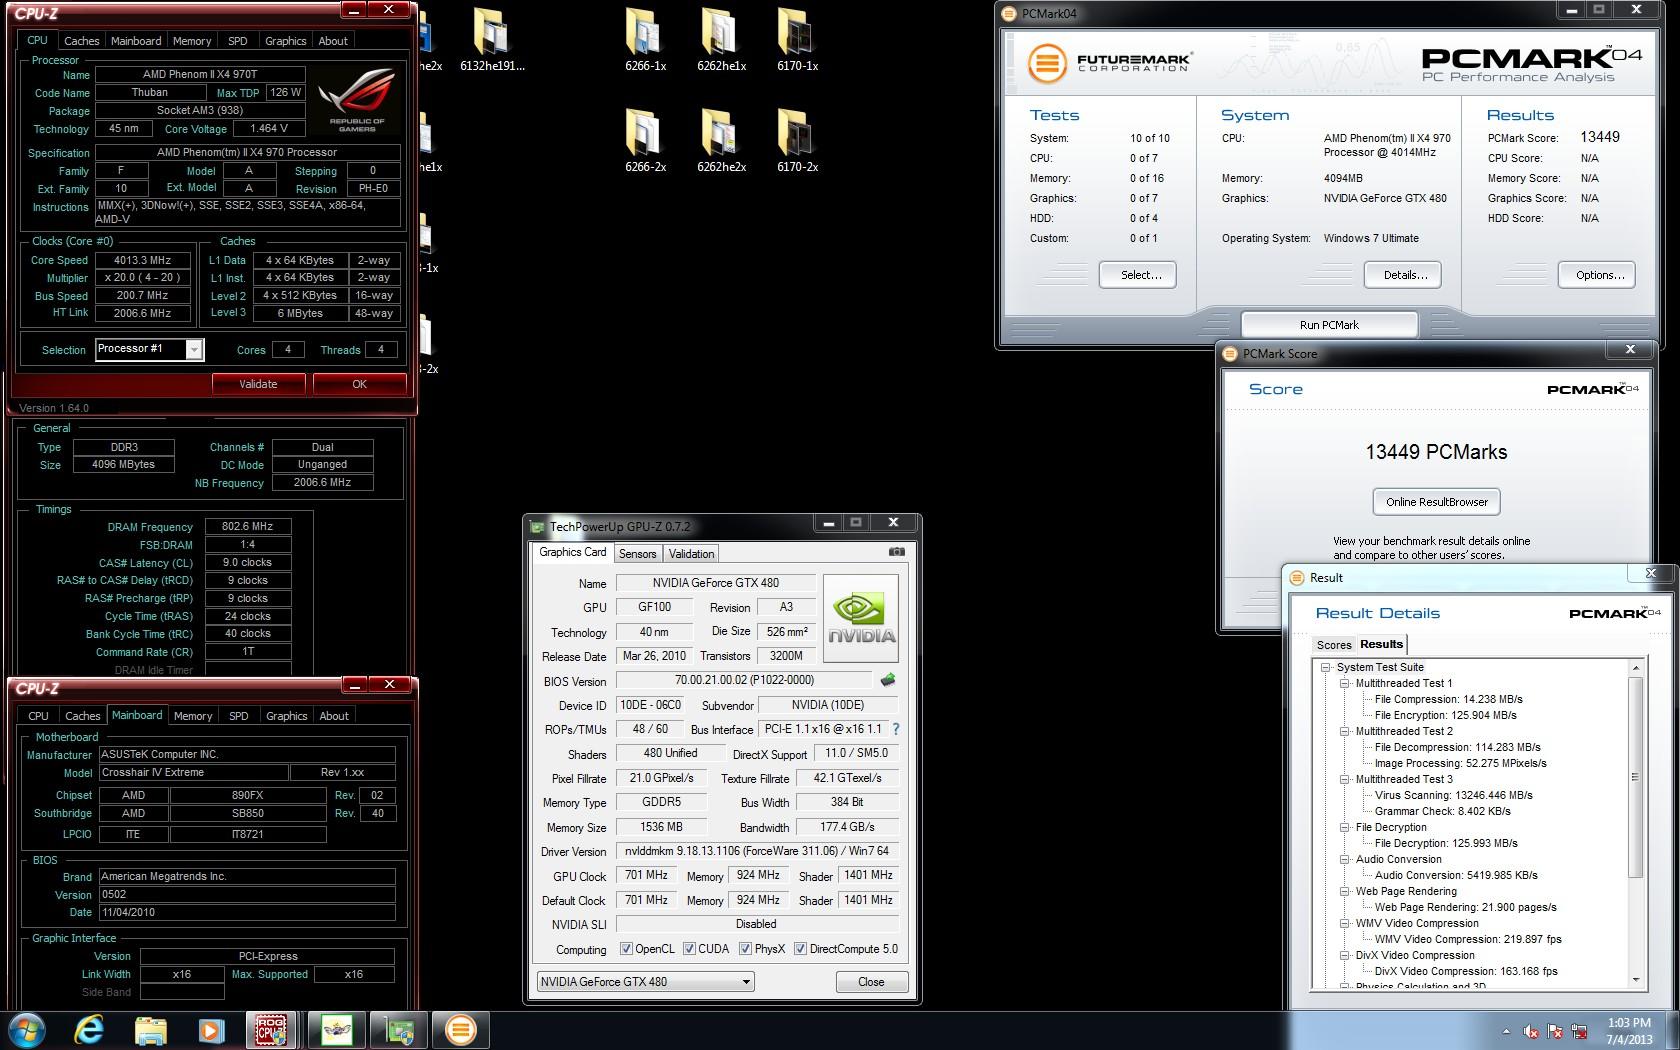The height and width of the screenshot is (1050, 1680).
Task: Open Windows Media Player from the taskbar
Action: pyautogui.click(x=210, y=1029)
